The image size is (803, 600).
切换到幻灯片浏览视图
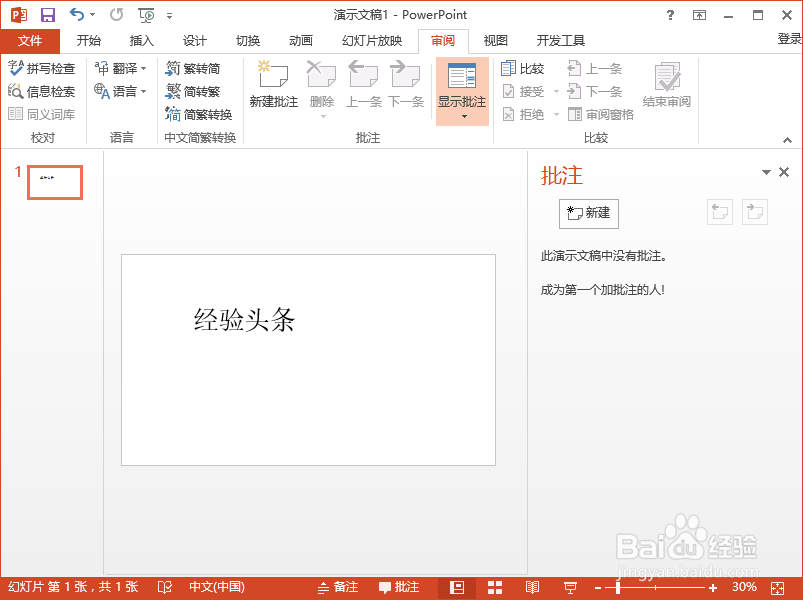pyautogui.click(x=494, y=587)
